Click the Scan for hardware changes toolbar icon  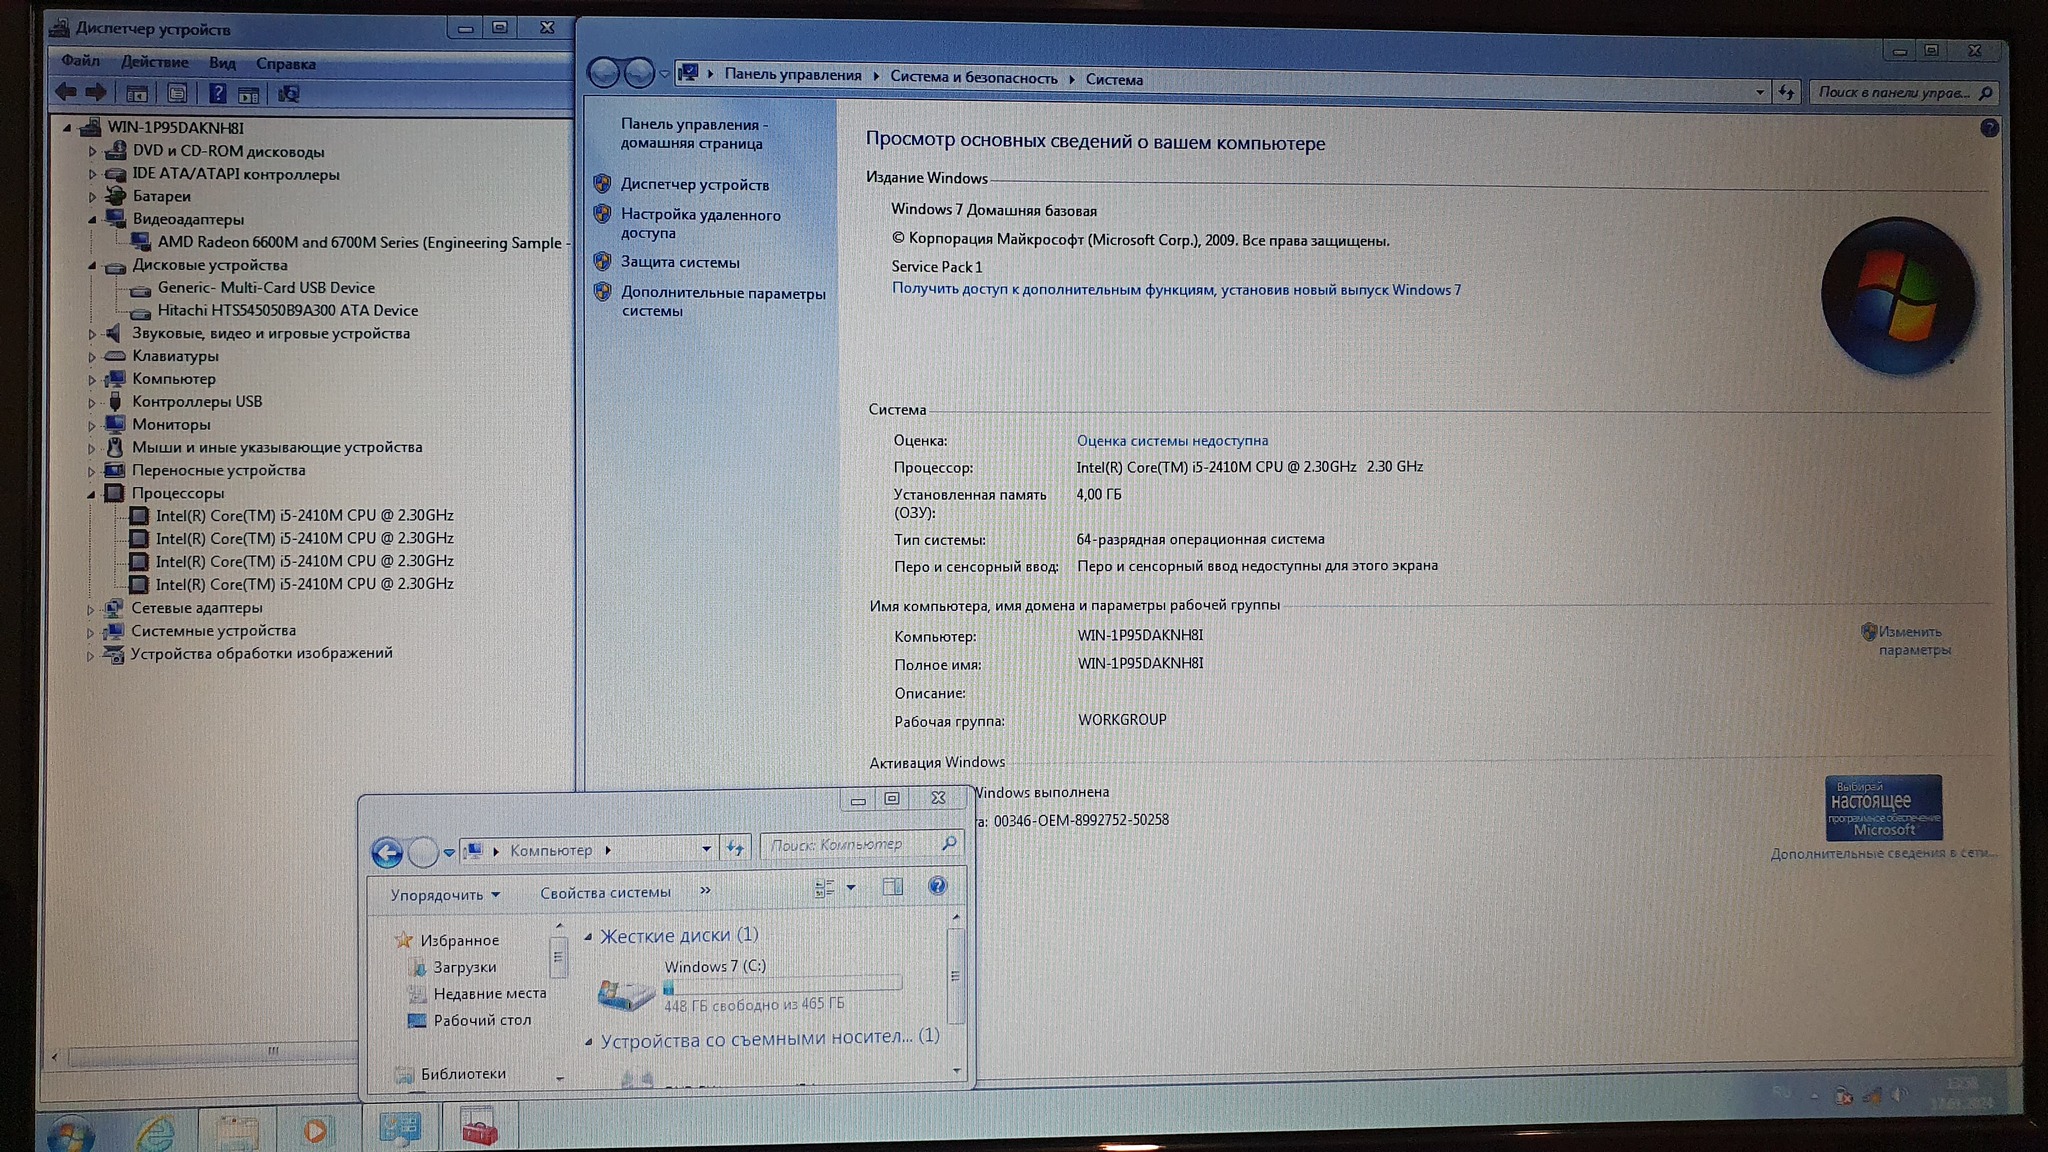coord(289,94)
